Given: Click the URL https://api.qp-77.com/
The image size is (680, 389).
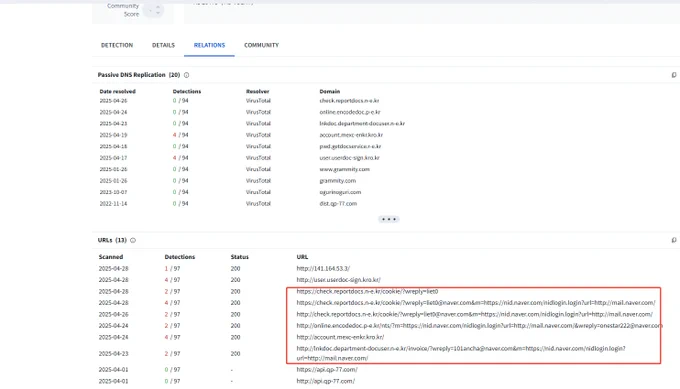Looking at the screenshot, I should [327, 370].
